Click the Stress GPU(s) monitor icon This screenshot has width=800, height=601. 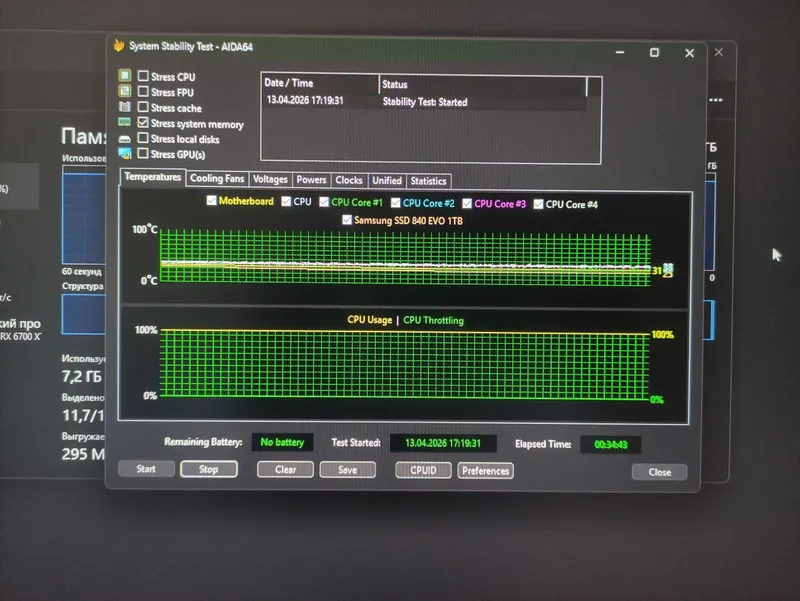point(124,153)
